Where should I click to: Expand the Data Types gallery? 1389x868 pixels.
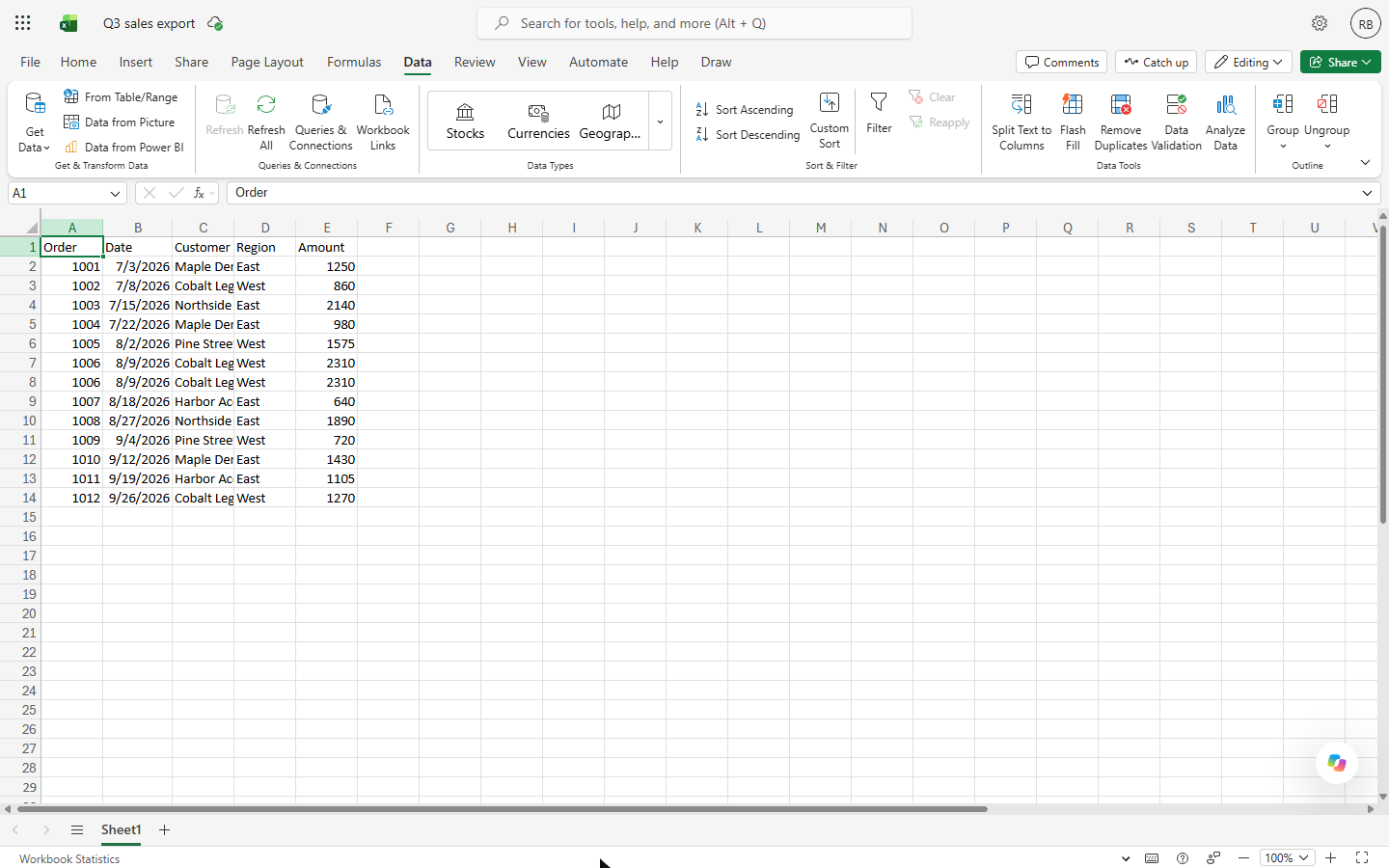coord(660,121)
